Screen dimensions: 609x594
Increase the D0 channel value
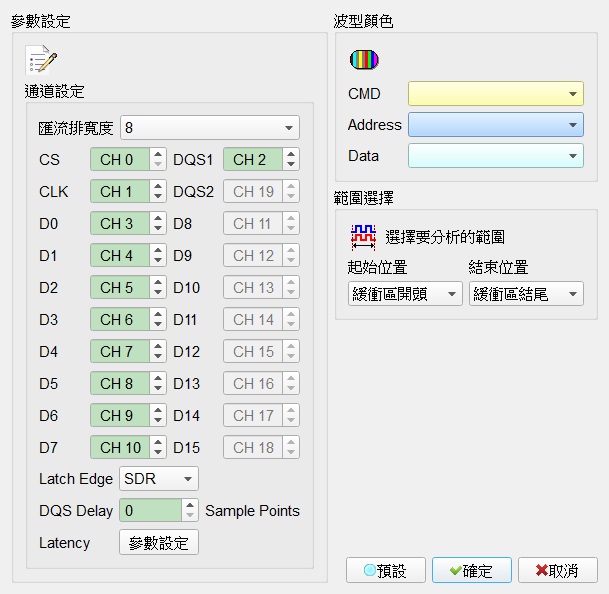tap(158, 218)
